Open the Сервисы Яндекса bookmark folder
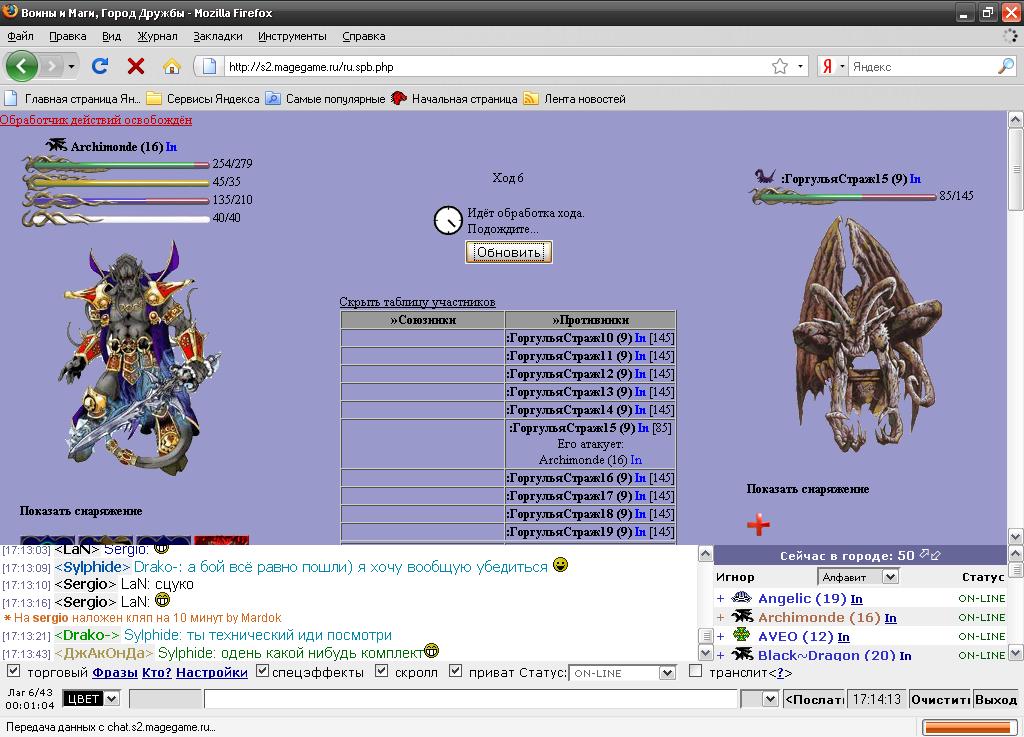 click(x=203, y=99)
